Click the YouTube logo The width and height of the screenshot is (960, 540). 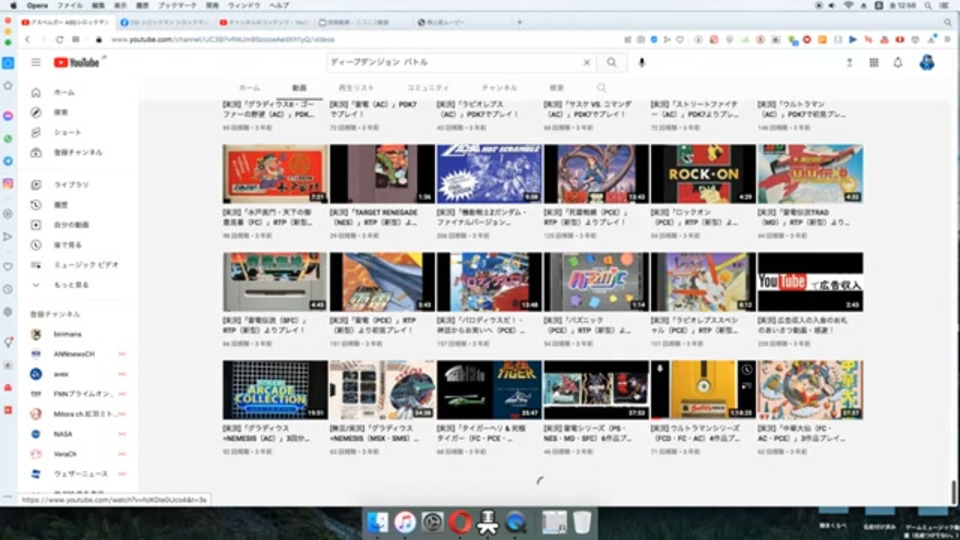pyautogui.click(x=77, y=62)
